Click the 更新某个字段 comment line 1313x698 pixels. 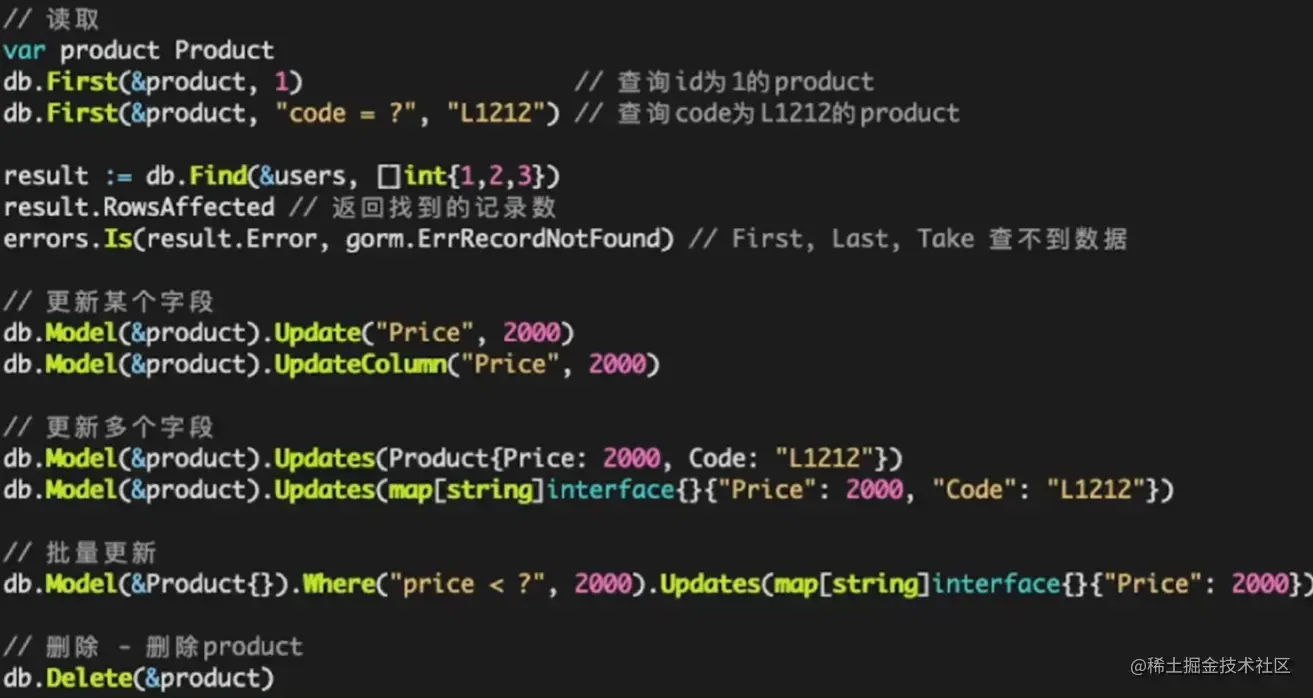108,301
